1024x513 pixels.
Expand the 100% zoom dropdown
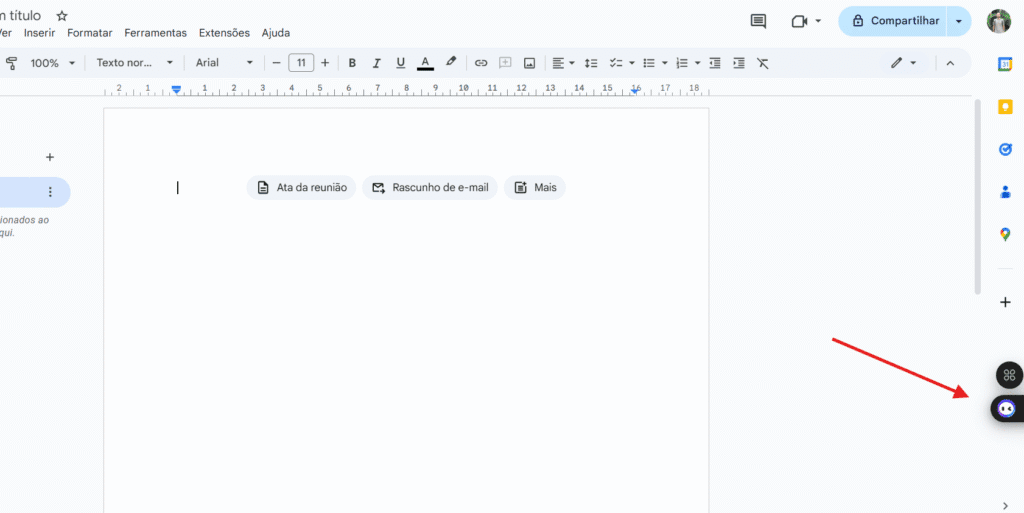tap(51, 63)
